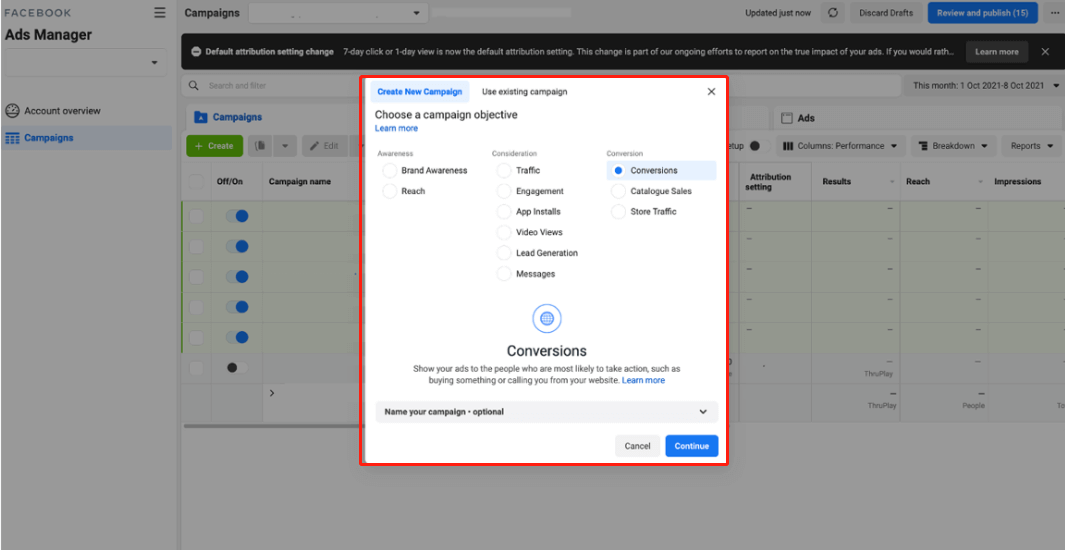Open the account dropdown under Ads Manager

point(86,62)
